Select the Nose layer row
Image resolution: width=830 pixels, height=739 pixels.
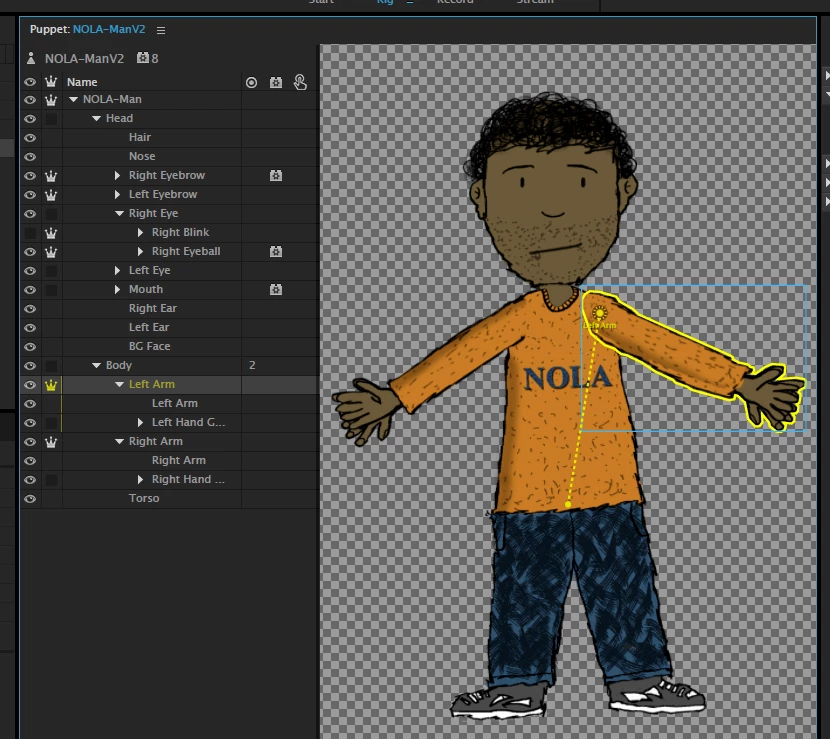[x=169, y=156]
